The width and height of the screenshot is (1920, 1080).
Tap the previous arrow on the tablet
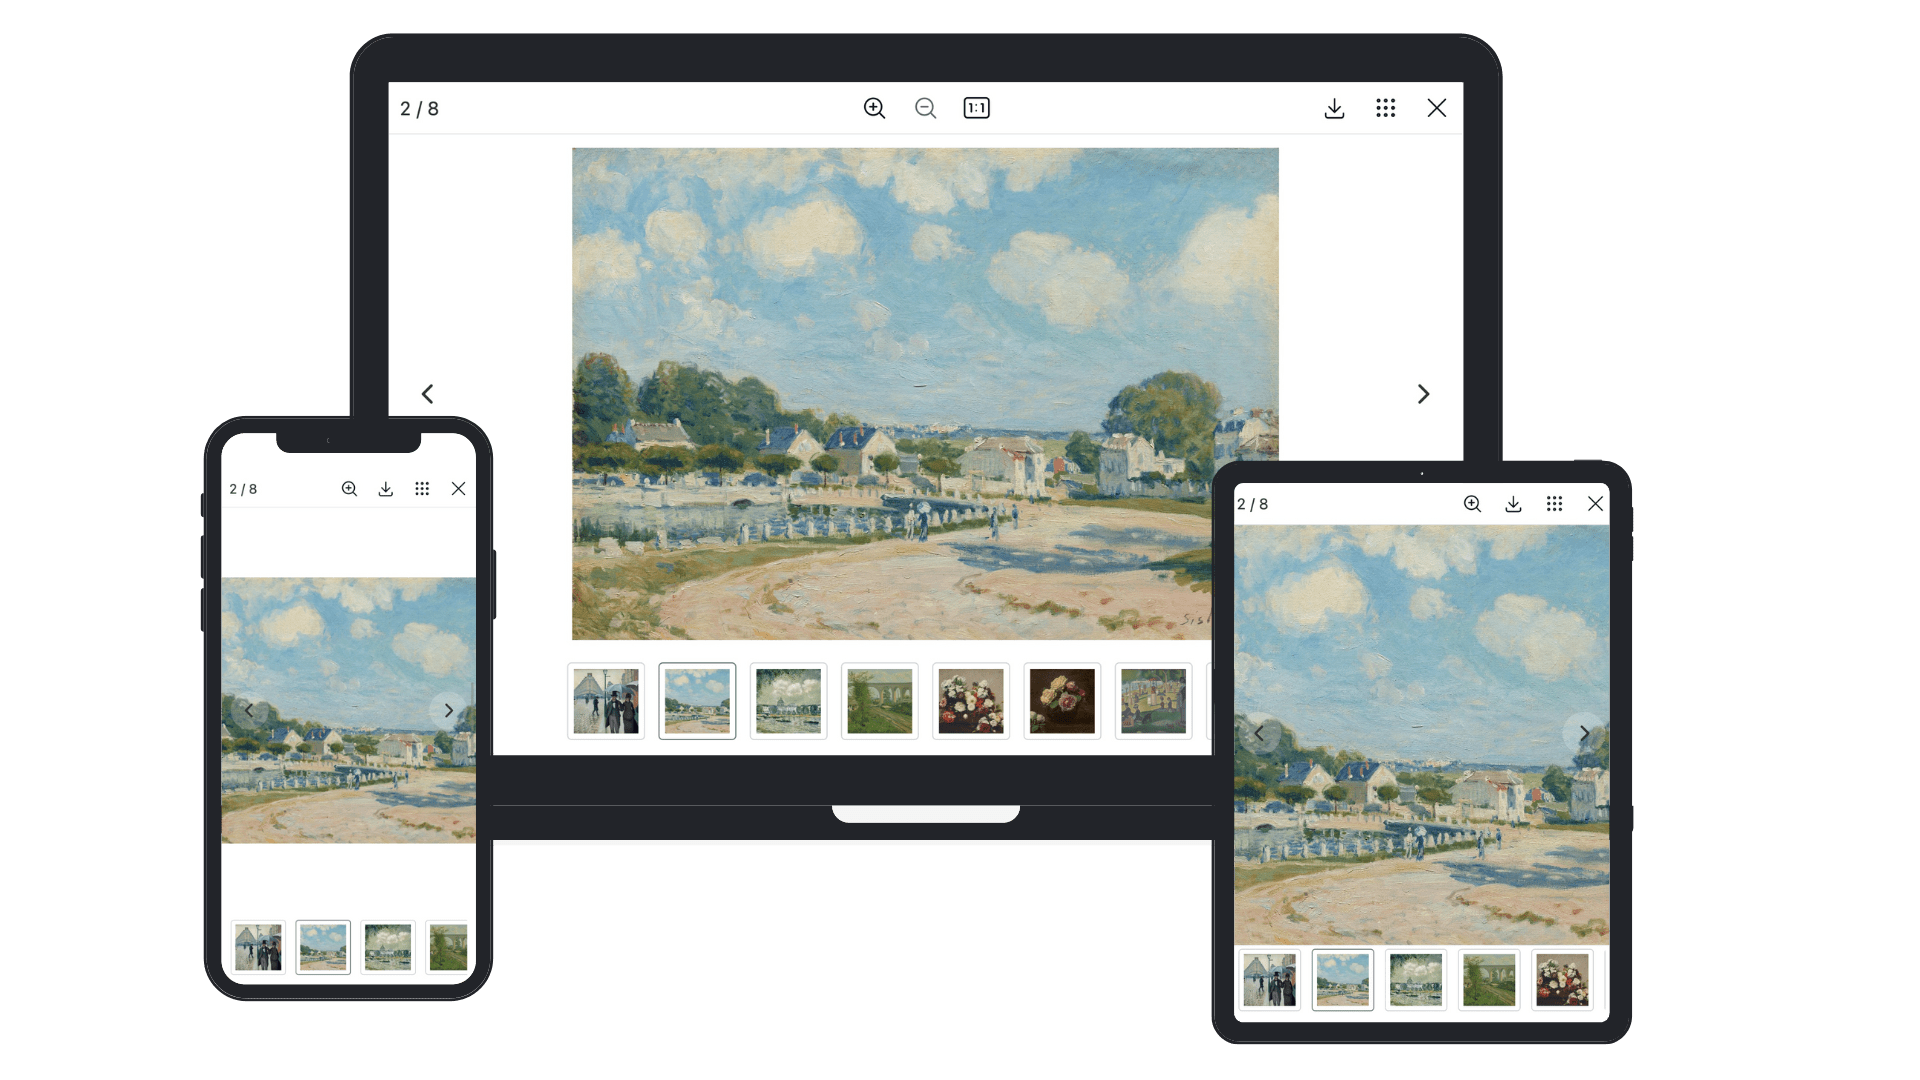pos(1258,733)
